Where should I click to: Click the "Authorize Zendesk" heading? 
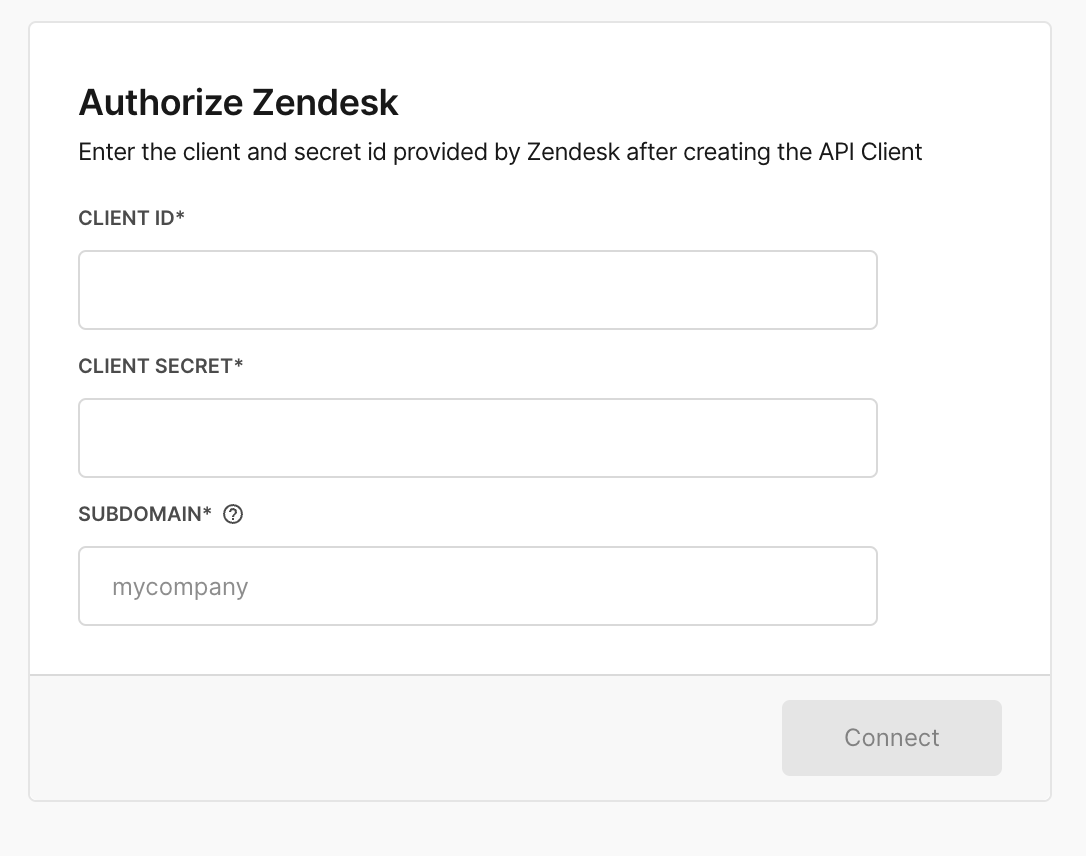[238, 102]
